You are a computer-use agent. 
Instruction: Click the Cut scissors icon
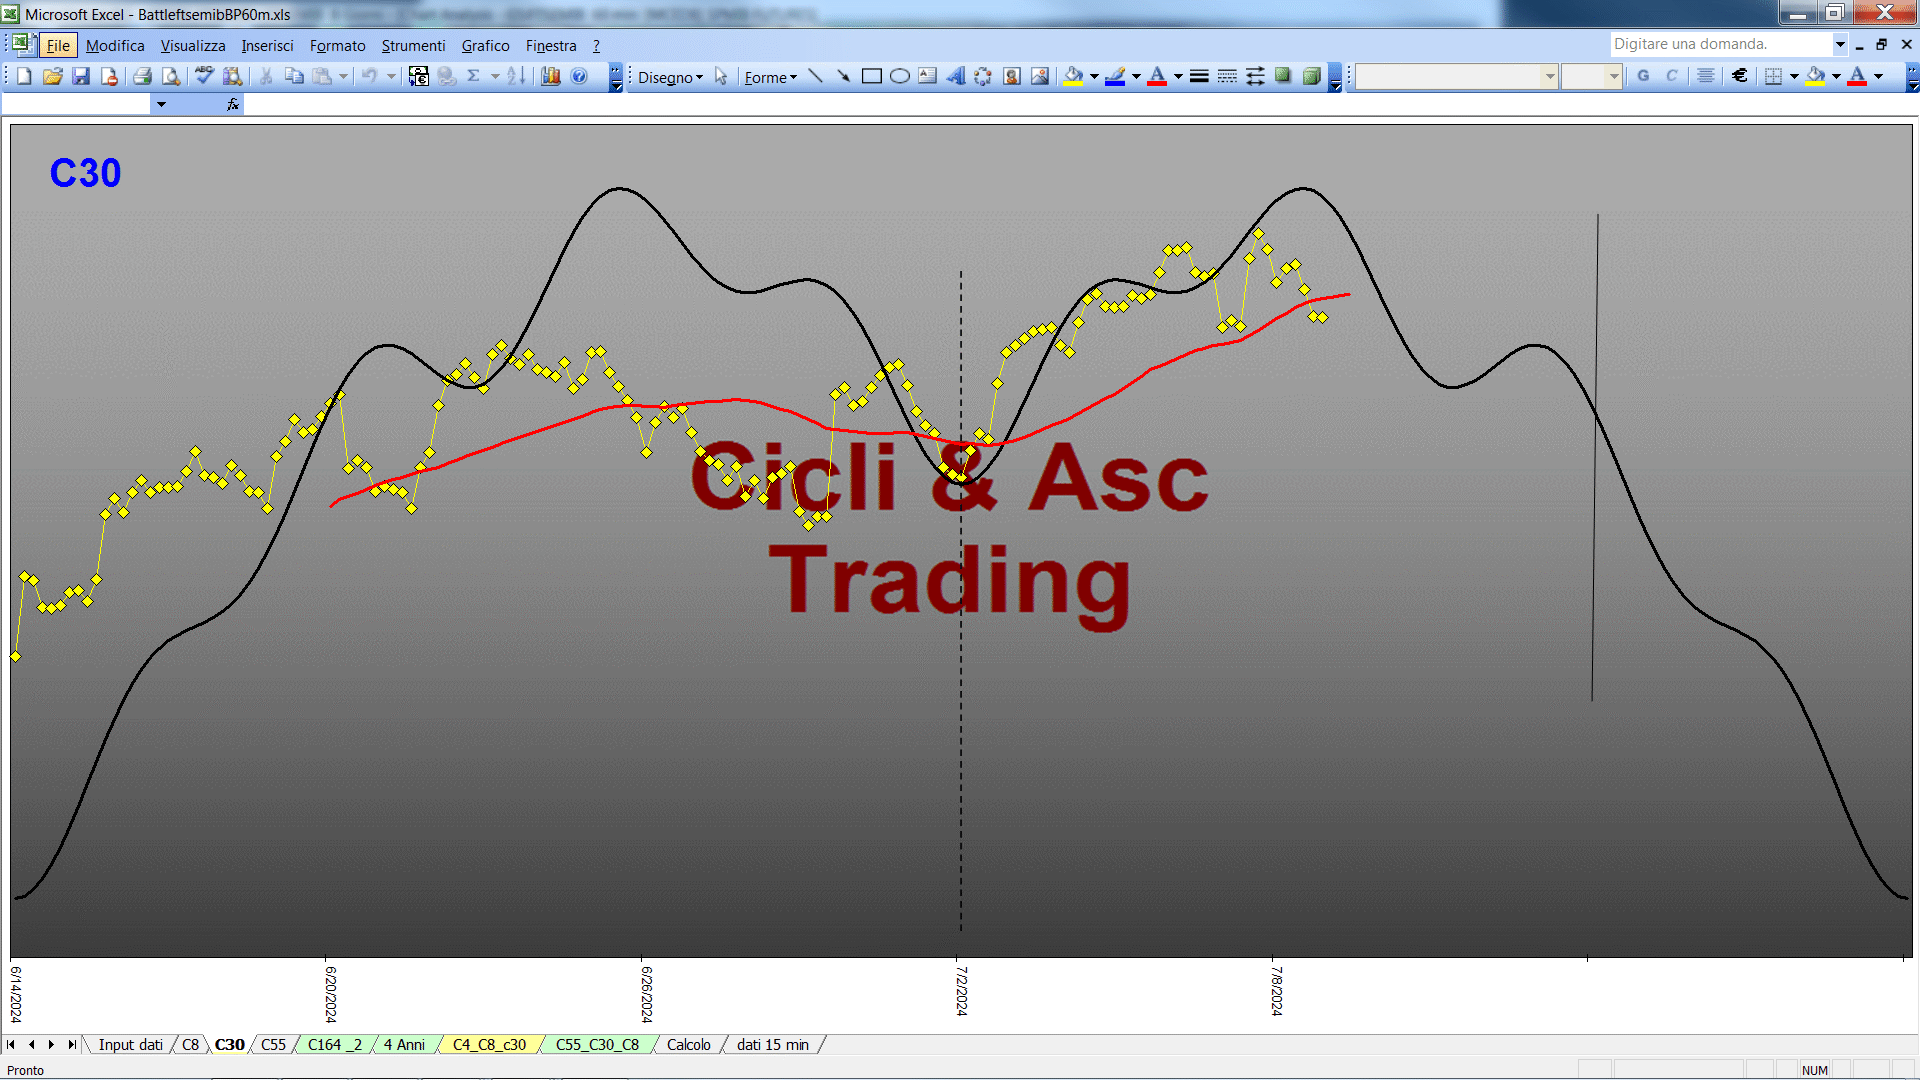pyautogui.click(x=266, y=76)
